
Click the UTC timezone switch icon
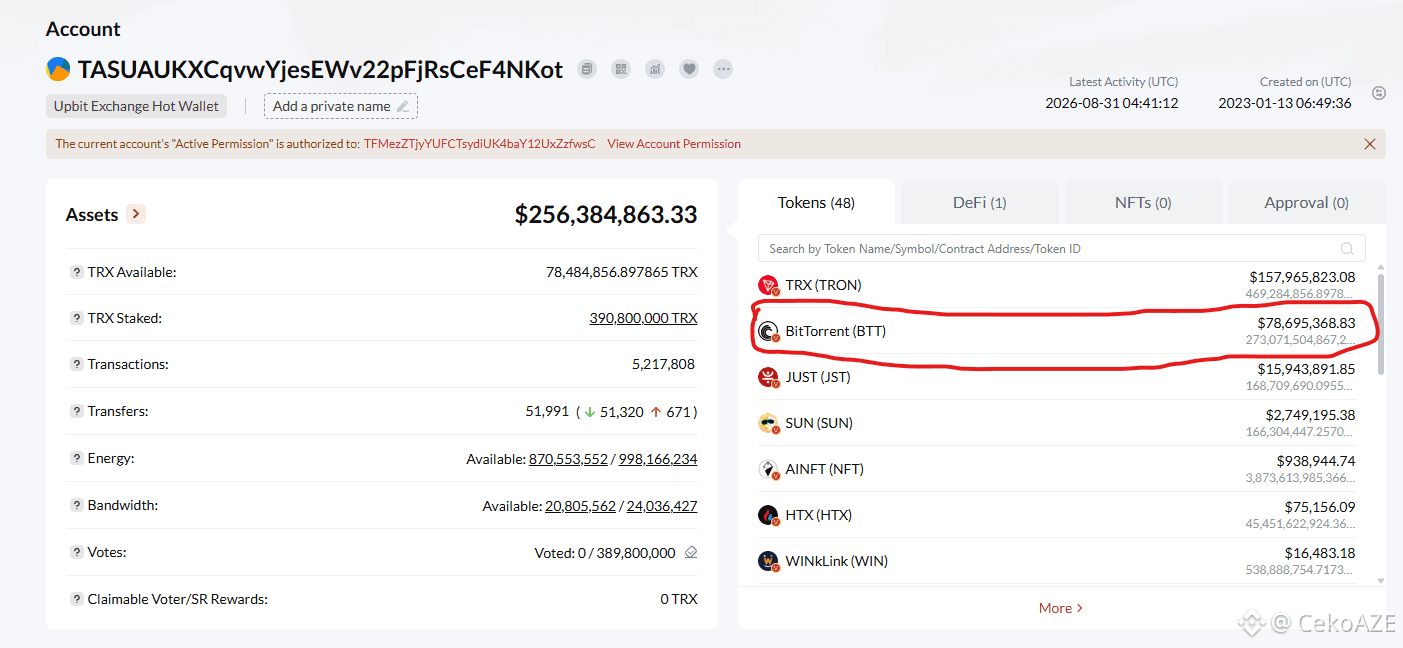tap(1379, 93)
